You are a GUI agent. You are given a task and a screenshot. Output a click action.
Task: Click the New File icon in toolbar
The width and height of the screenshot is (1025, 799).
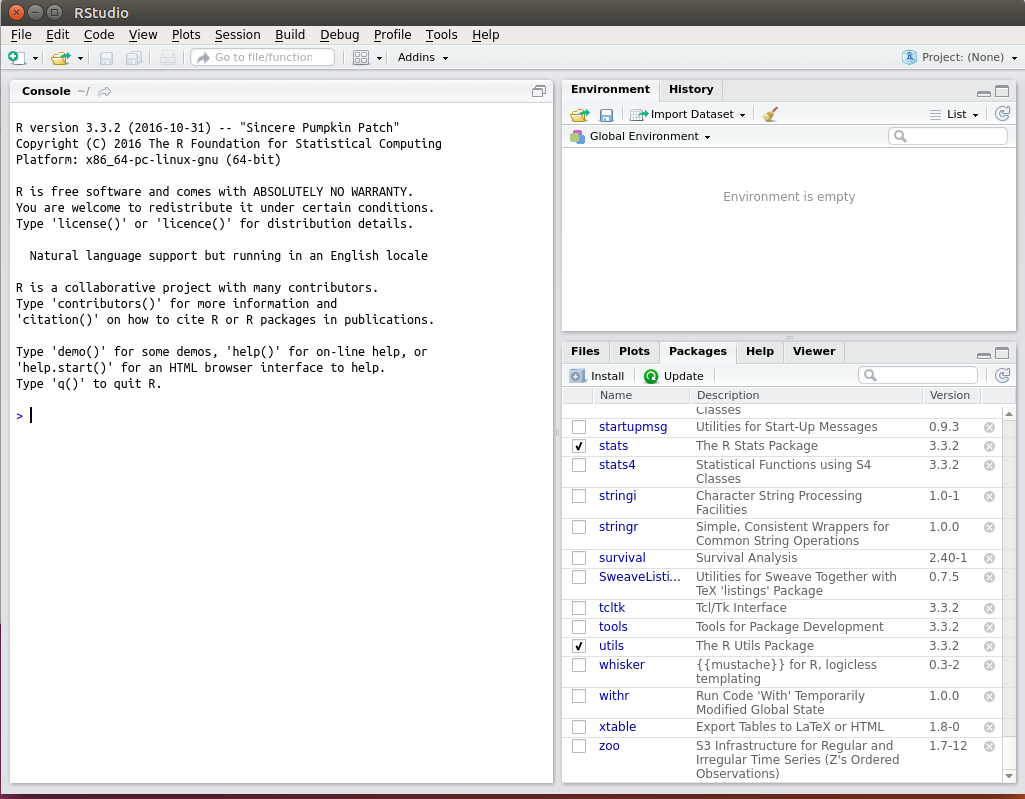[x=17, y=58]
